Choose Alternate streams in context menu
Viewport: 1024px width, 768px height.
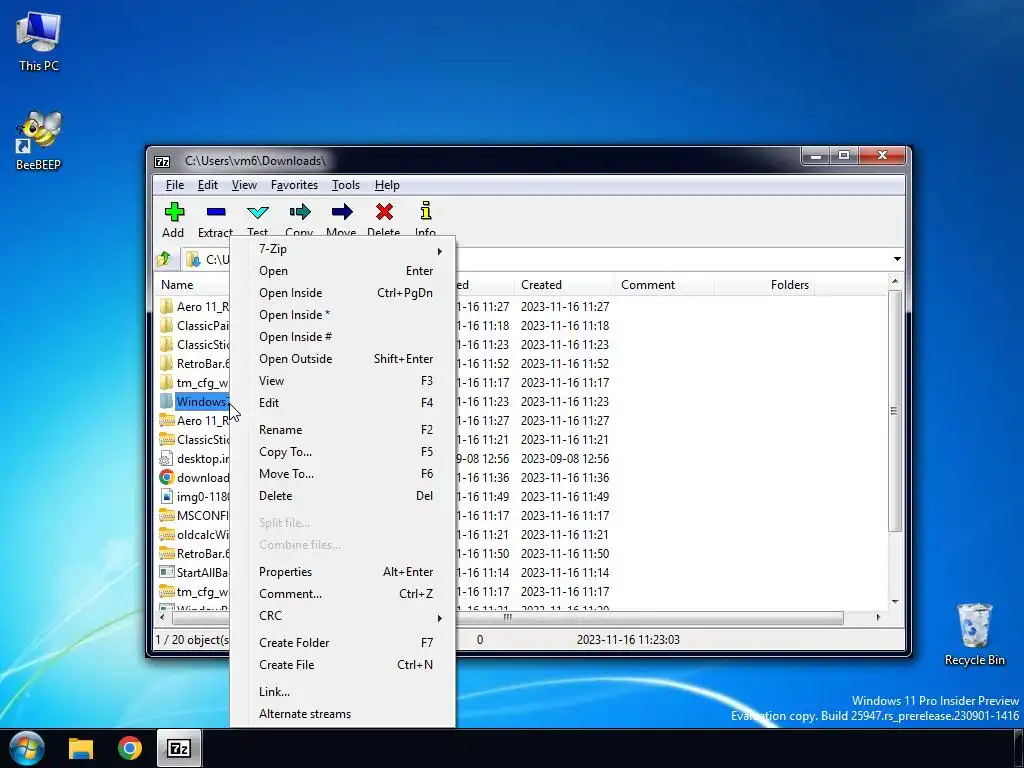click(342, 714)
